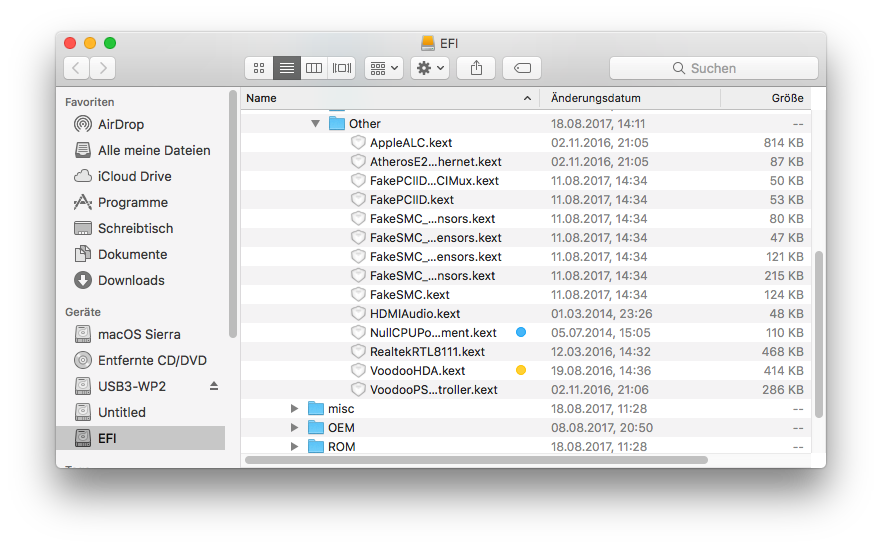Sort by Größe column
882x548 pixels.
pyautogui.click(x=766, y=98)
